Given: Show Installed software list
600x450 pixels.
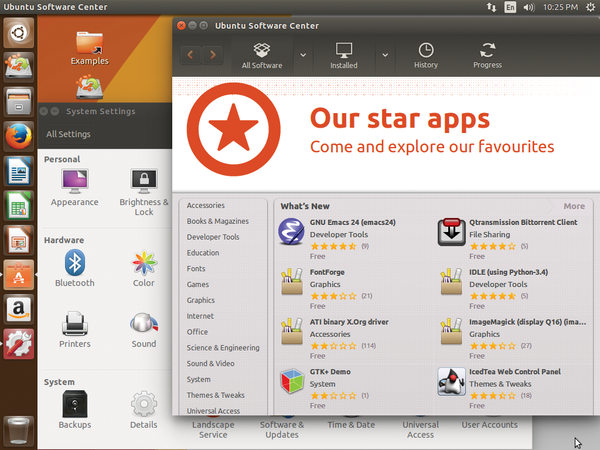Looking at the screenshot, I should (344, 55).
